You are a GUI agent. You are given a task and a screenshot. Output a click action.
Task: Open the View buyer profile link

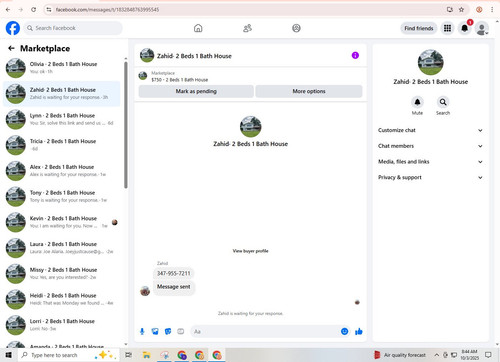(x=250, y=251)
